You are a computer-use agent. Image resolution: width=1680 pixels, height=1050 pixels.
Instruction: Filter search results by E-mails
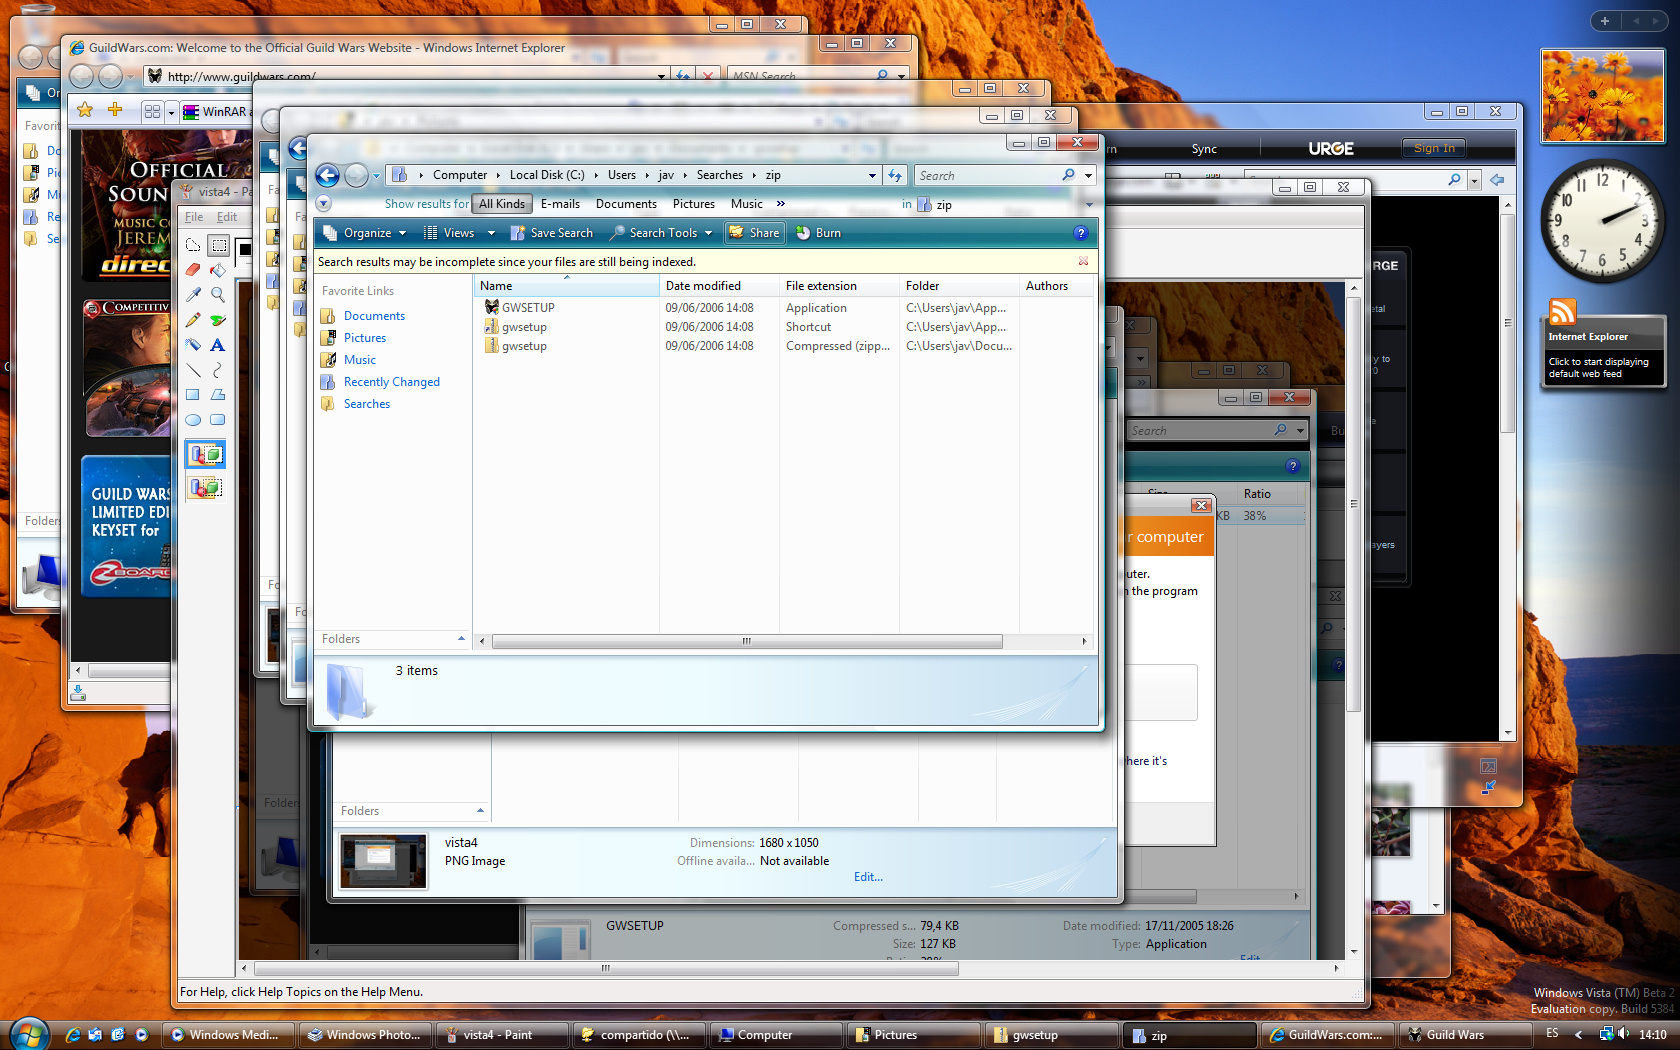pos(560,204)
